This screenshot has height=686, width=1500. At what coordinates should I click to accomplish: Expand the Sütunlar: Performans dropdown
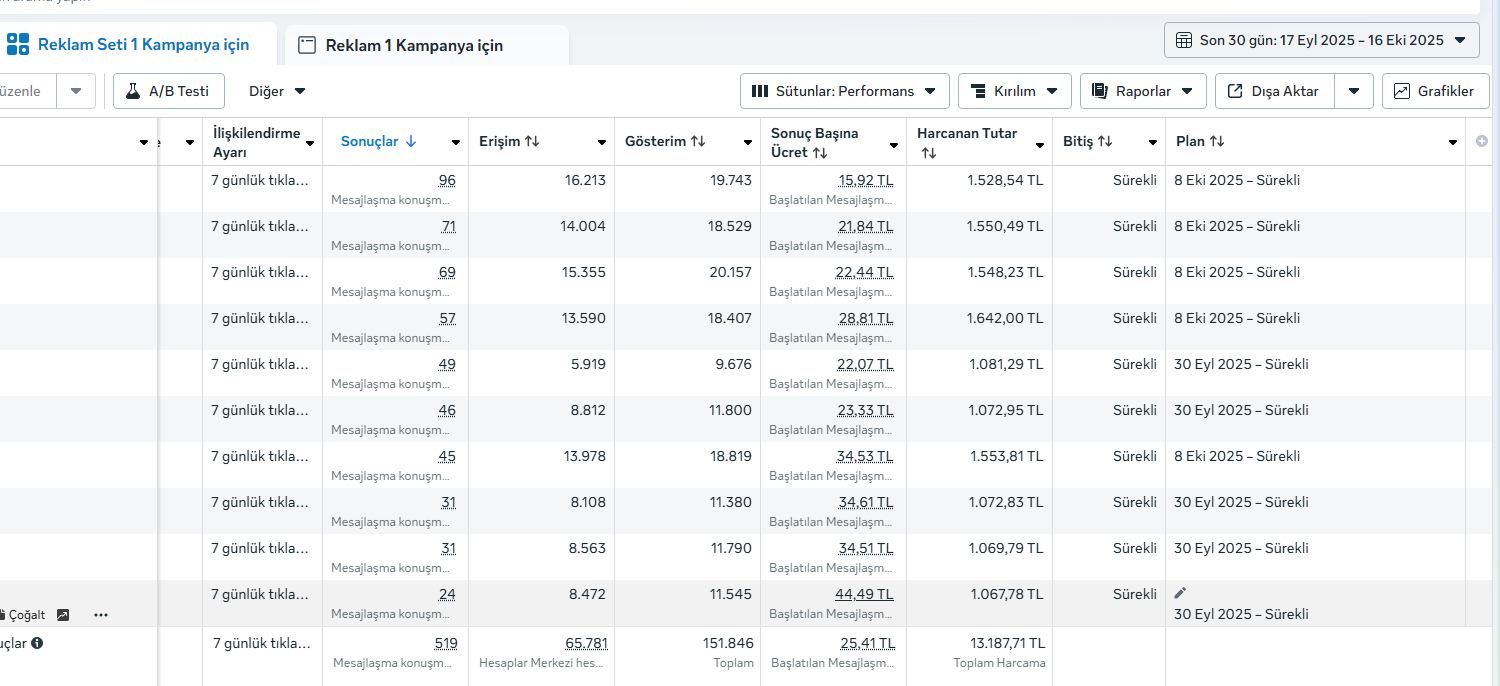click(x=844, y=91)
